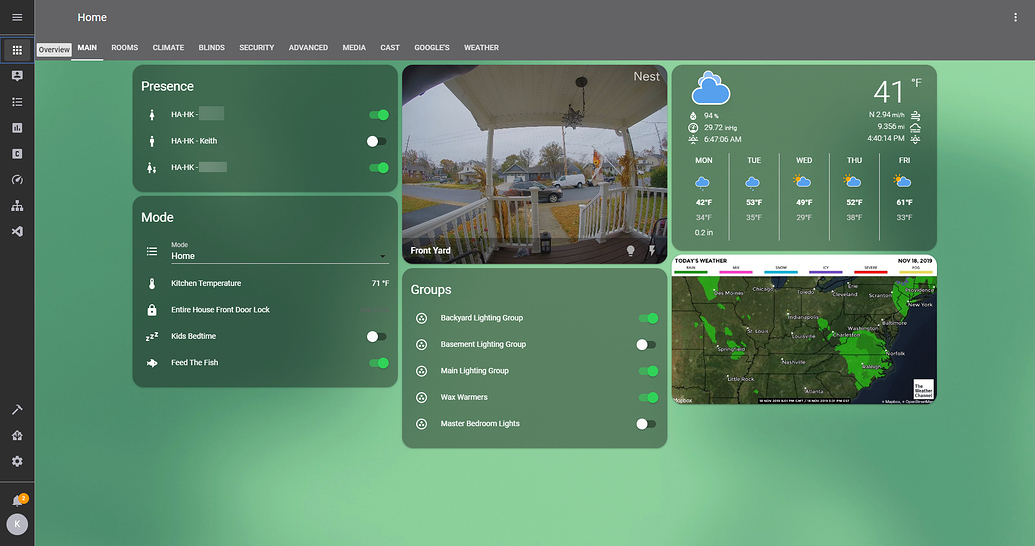Turn off Backyard Lighting Group switch
This screenshot has width=1035, height=546.
(648, 318)
